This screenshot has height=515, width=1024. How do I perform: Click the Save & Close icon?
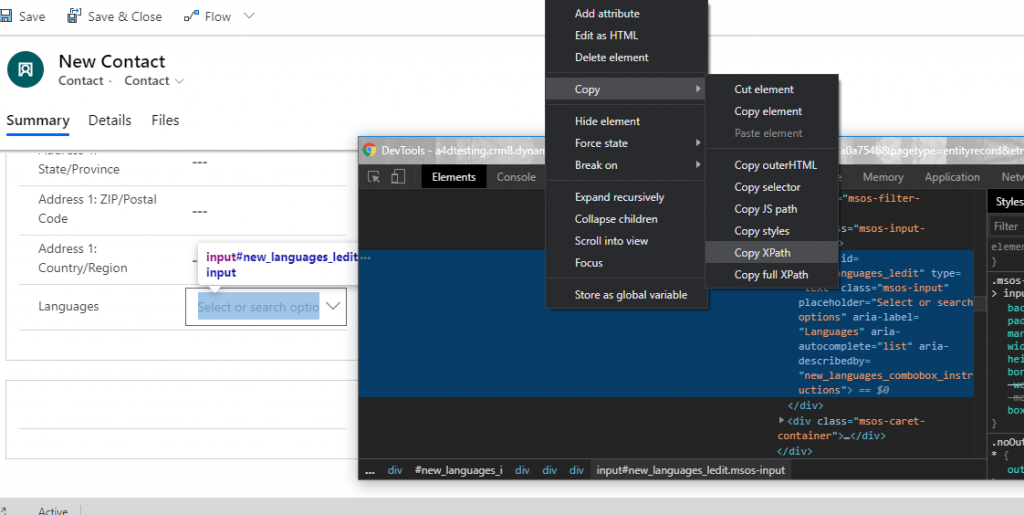click(x=74, y=17)
